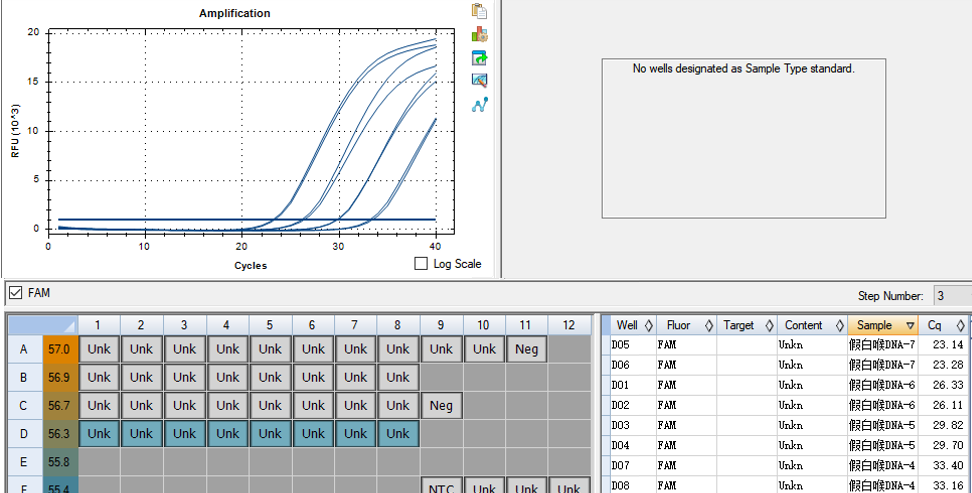The width and height of the screenshot is (972, 493).
Task: Click the Amplification chart title
Action: [234, 13]
